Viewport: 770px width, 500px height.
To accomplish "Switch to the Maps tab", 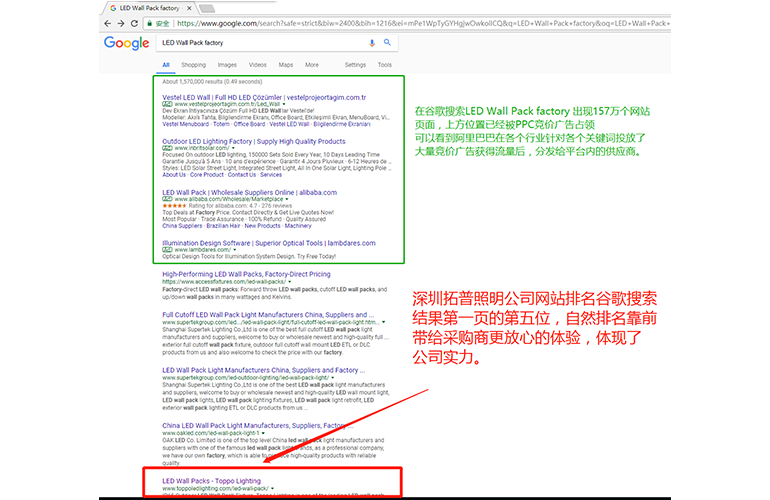I will (x=286, y=65).
